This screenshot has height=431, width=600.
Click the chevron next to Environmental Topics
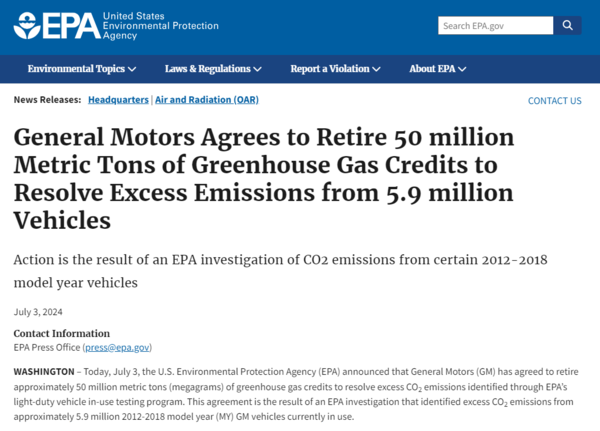132,69
